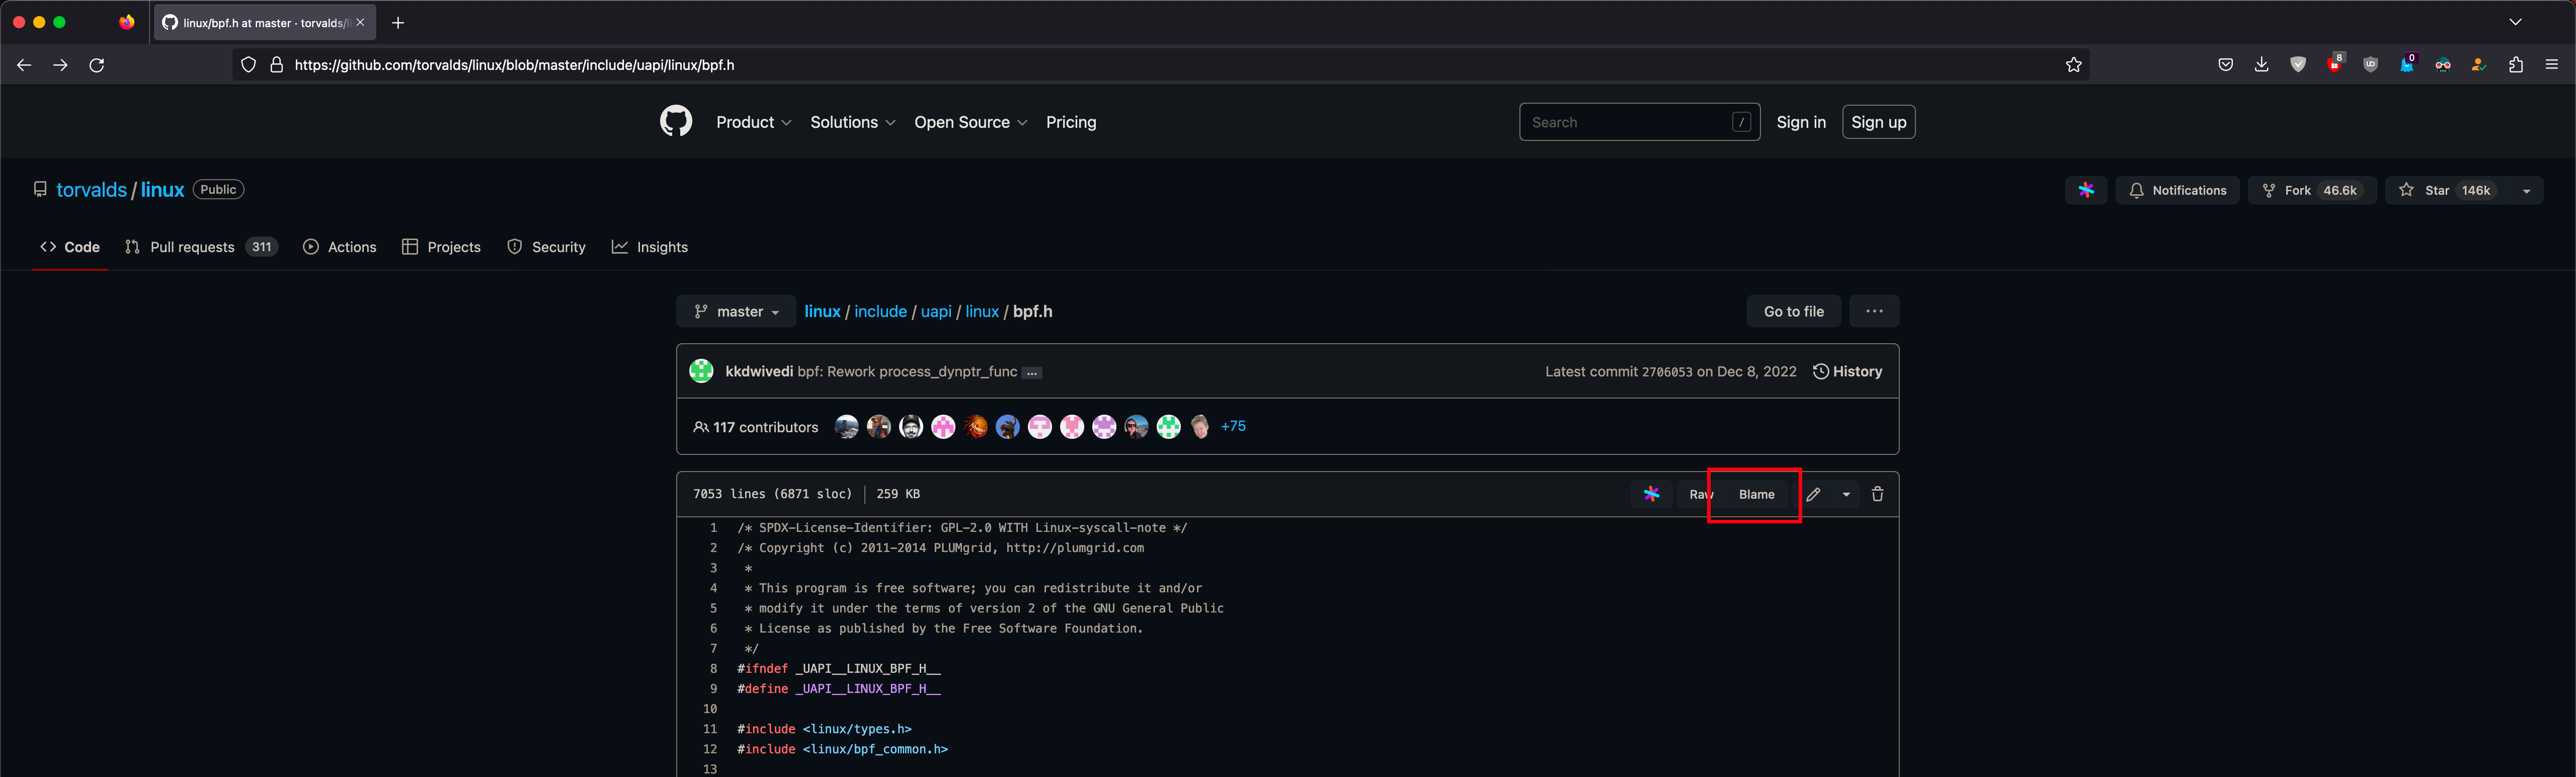Delete this file using trash icon
Image resolution: width=2576 pixels, height=777 pixels.
click(1877, 494)
